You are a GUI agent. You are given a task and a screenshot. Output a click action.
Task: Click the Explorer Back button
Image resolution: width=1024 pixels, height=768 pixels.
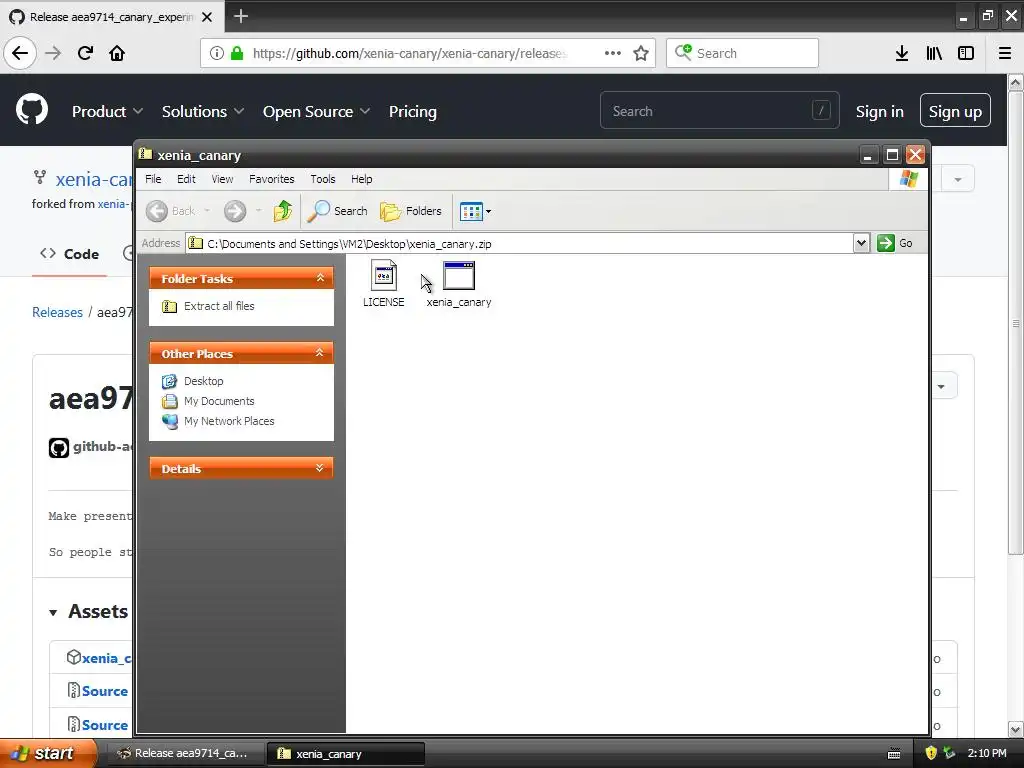[171, 211]
